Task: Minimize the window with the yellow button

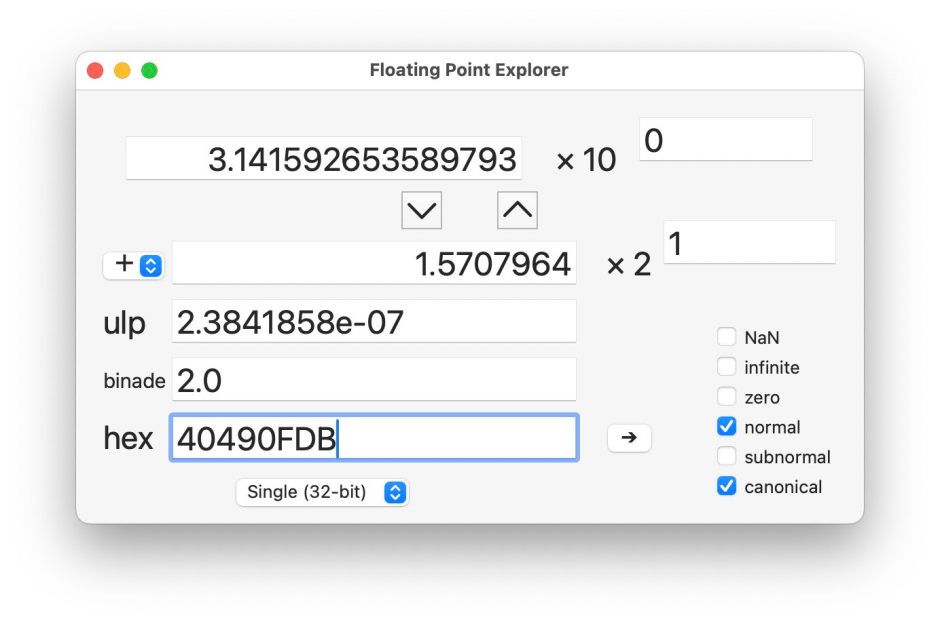Action: (122, 71)
